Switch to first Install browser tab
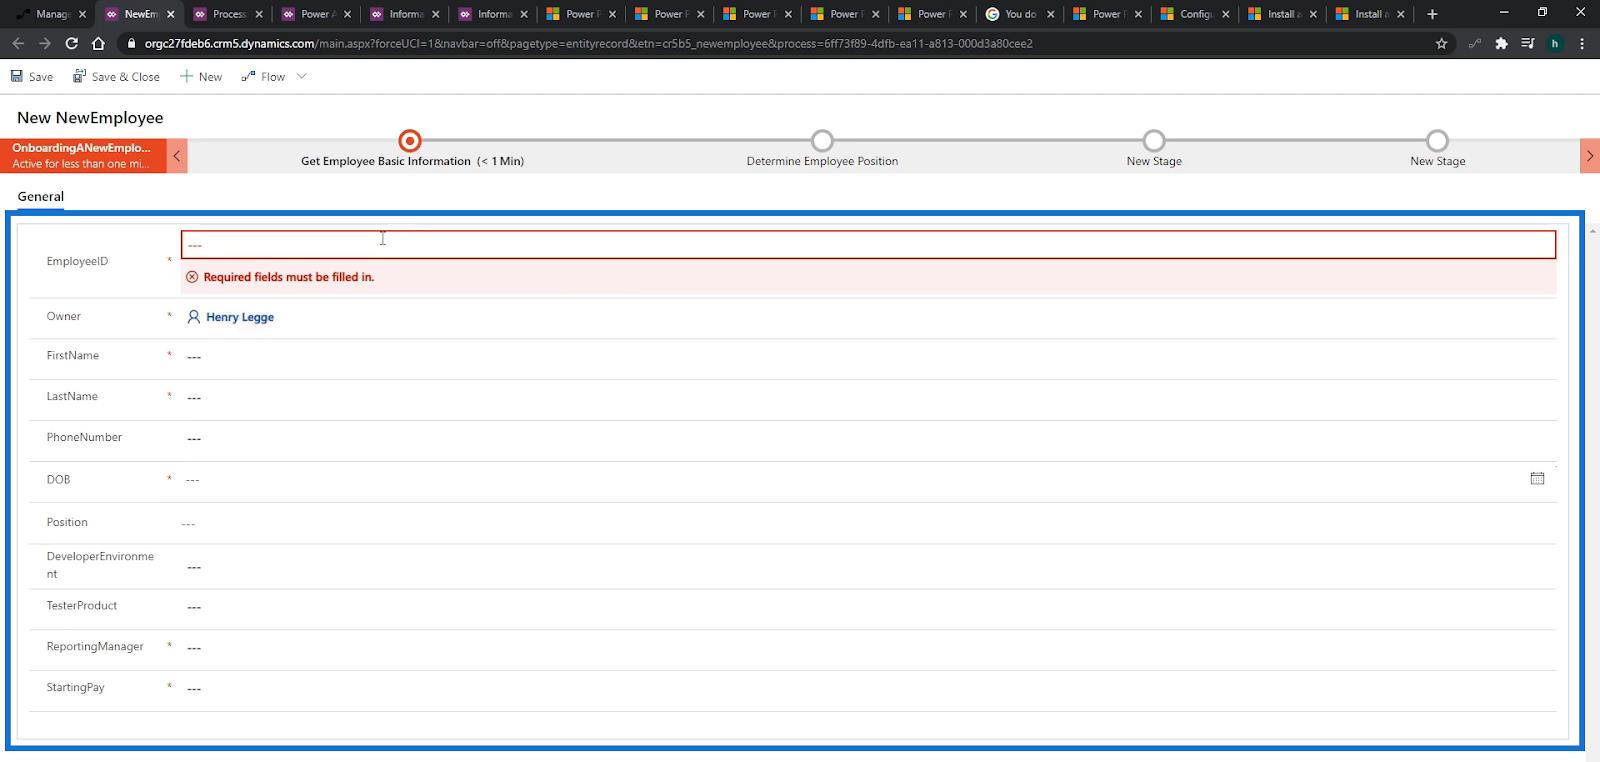The width and height of the screenshot is (1600, 762). [x=1282, y=14]
